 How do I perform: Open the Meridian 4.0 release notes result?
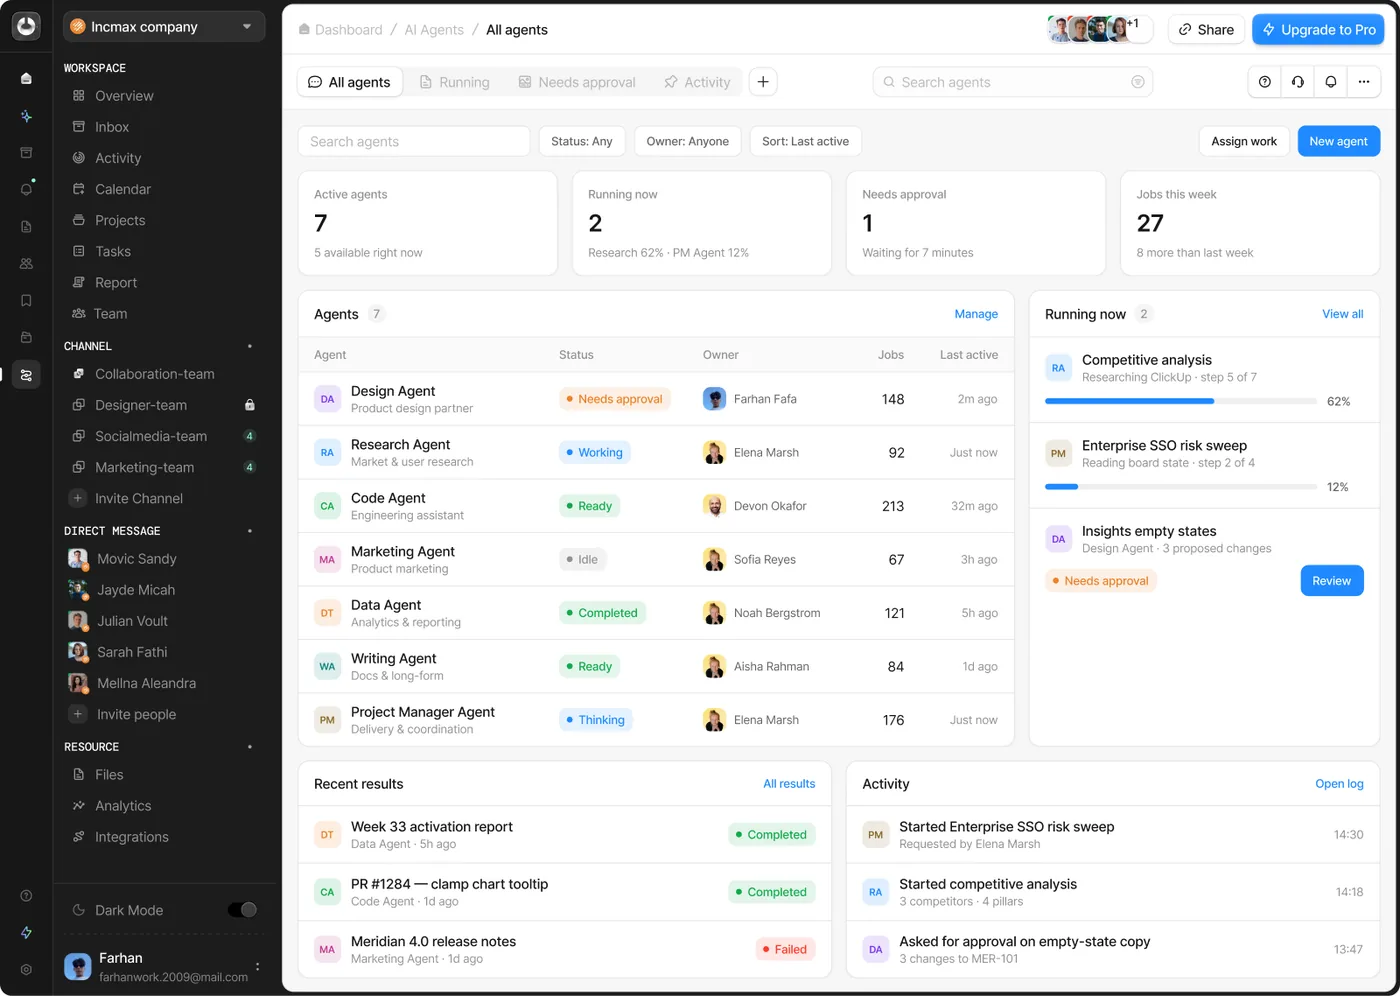coord(565,949)
